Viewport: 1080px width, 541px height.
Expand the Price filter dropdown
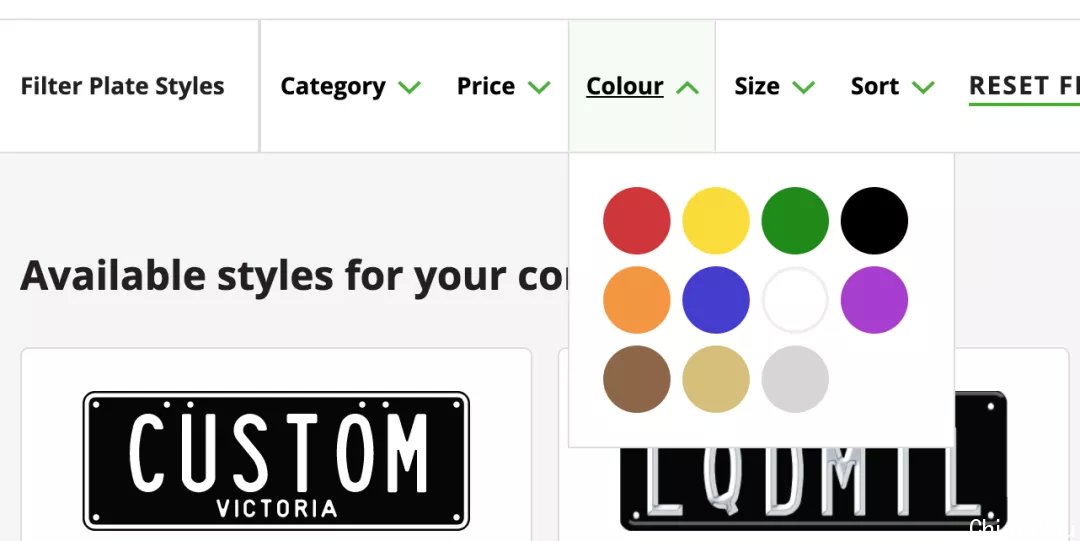503,86
